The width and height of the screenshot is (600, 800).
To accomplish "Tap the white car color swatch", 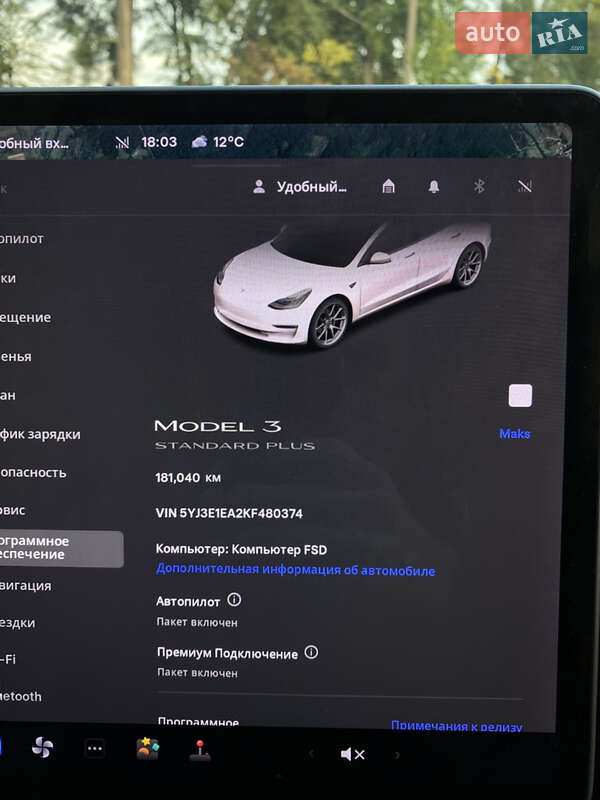I will [x=520, y=395].
